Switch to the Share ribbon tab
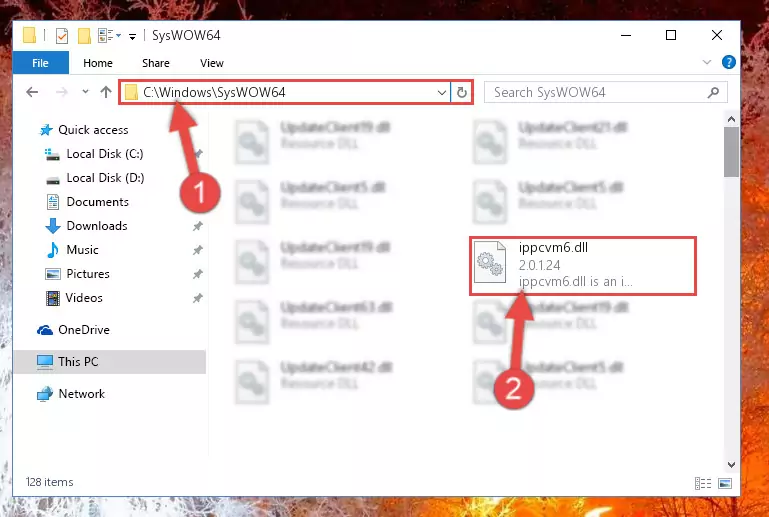Screen dimensions: 769x517 point(155,63)
